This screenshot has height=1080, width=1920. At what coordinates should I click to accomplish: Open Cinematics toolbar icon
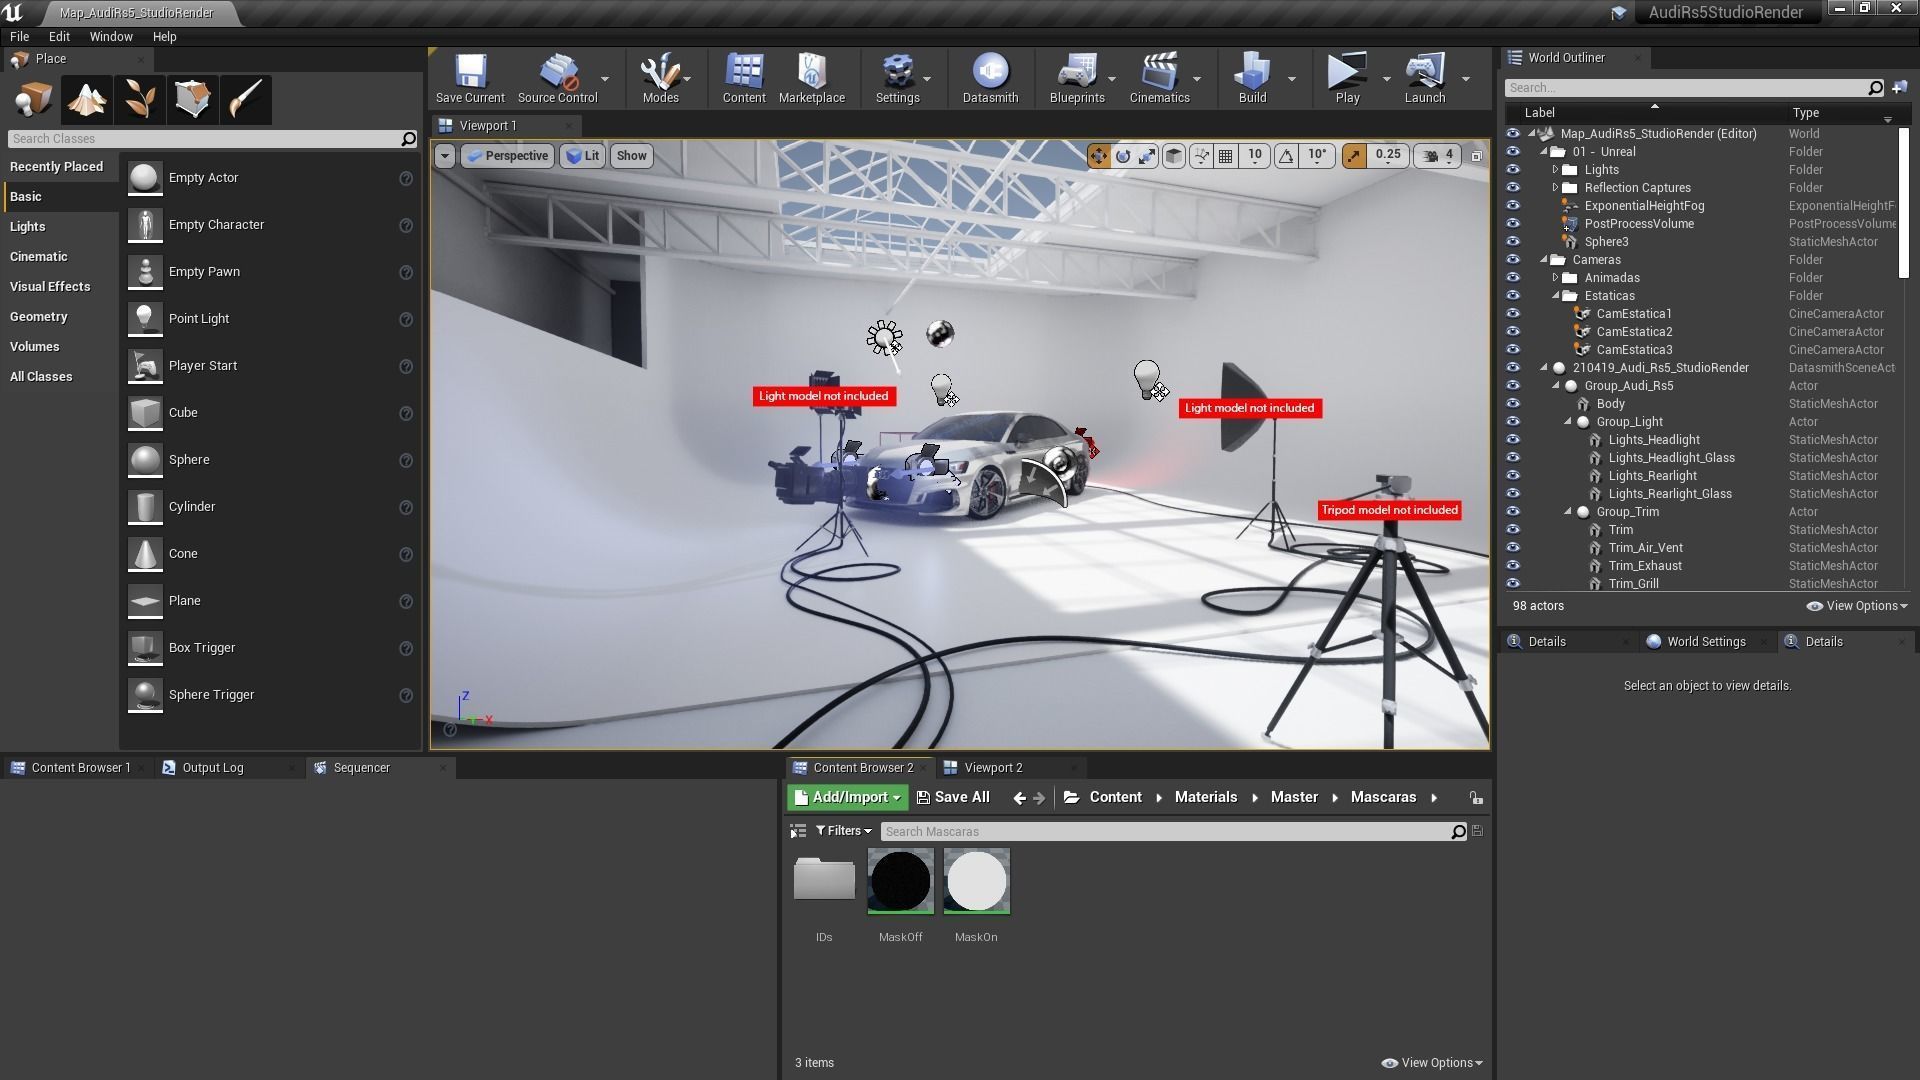click(x=1159, y=79)
